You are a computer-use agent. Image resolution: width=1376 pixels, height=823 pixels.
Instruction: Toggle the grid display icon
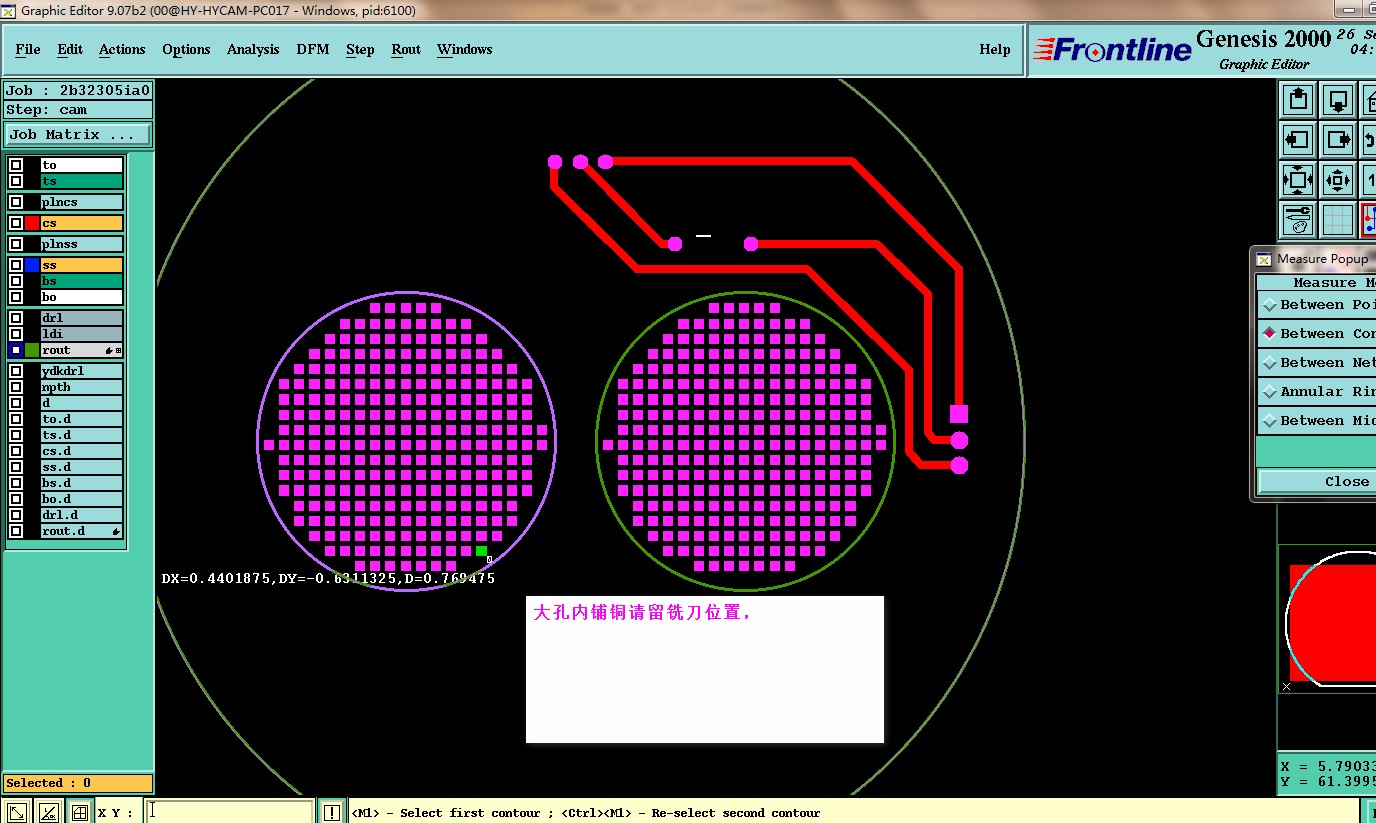coord(1338,220)
